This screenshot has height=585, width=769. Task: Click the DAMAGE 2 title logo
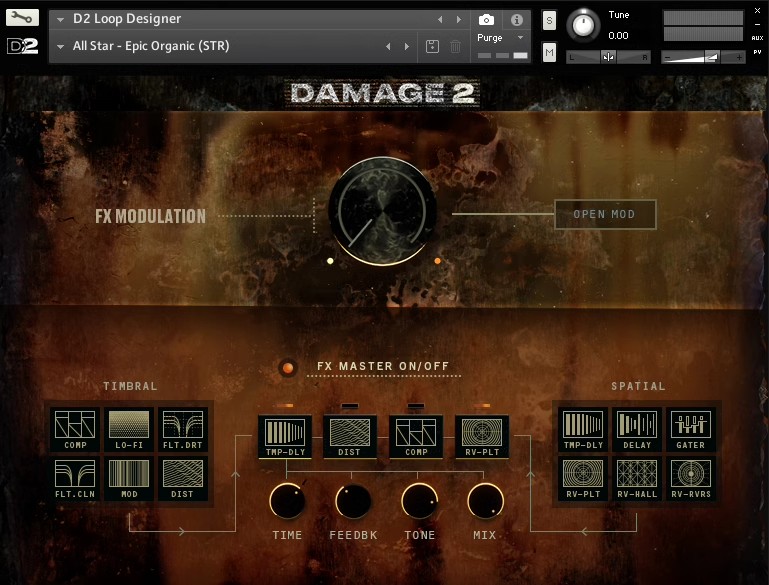[x=383, y=93]
